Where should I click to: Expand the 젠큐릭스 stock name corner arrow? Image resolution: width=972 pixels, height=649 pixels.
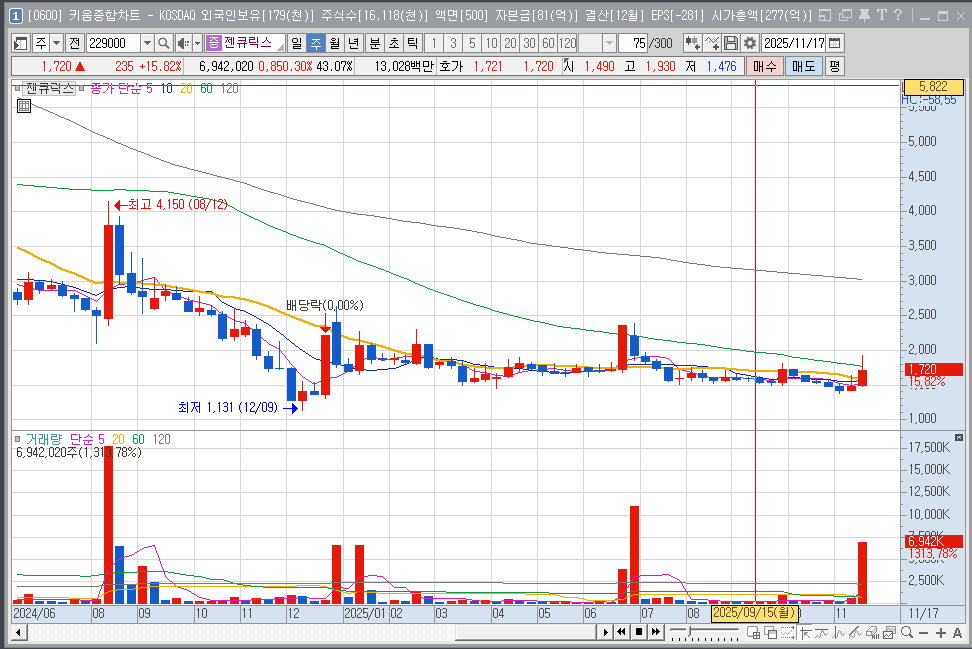tap(281, 46)
